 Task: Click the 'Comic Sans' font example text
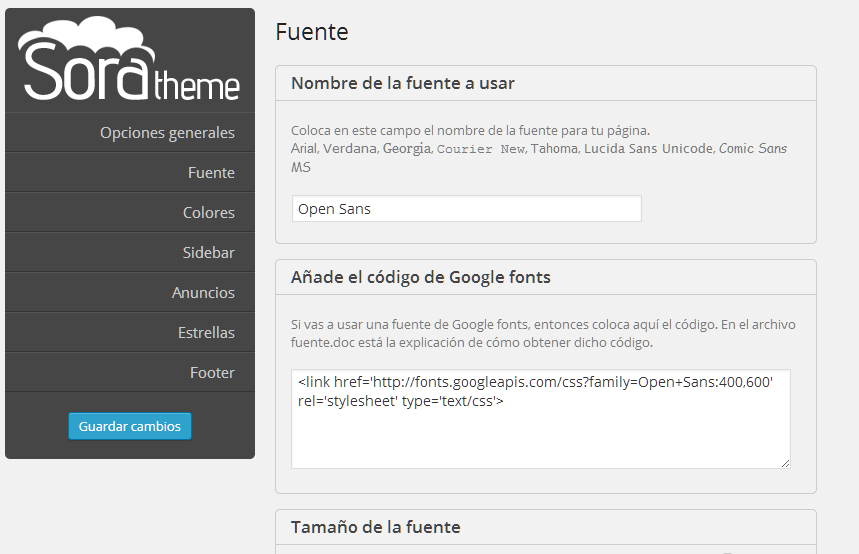753,149
